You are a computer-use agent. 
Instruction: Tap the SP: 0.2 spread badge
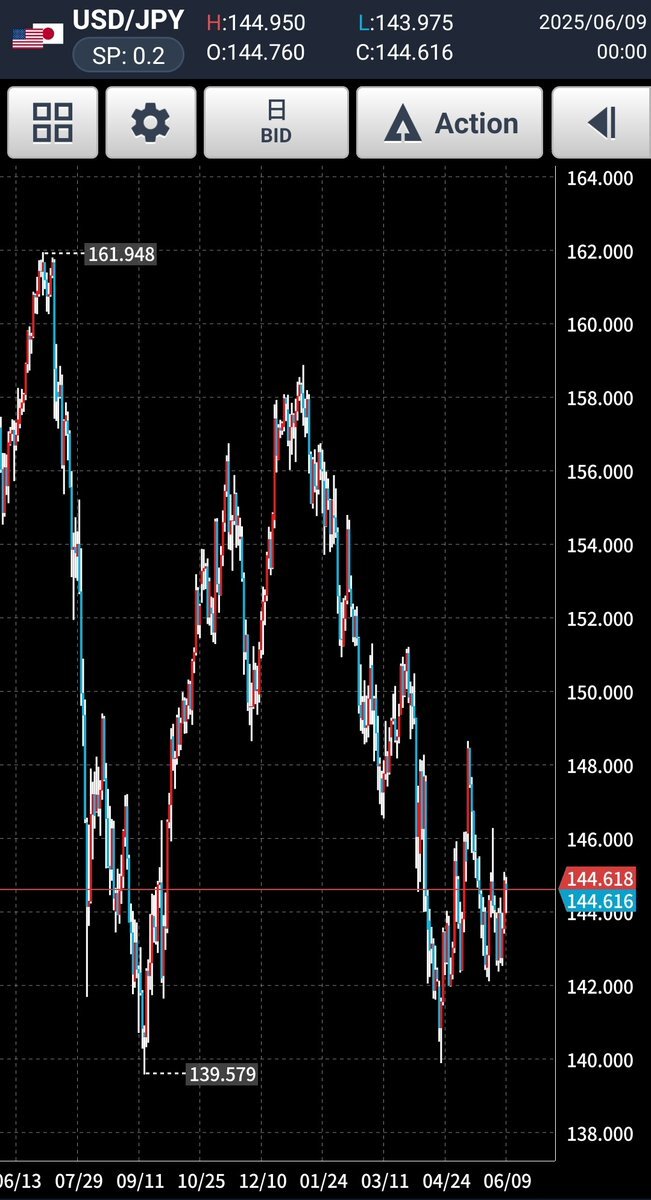coord(128,55)
